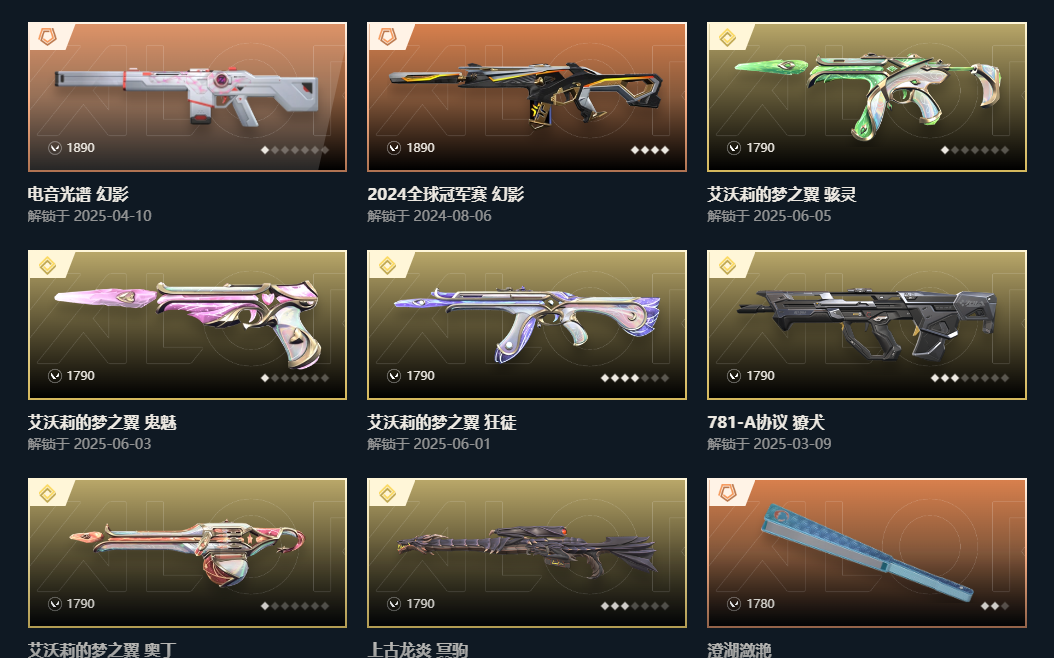
Task: Click the level diamonds on 781-A协议 獠犬 card
Action: pyautogui.click(x=969, y=378)
